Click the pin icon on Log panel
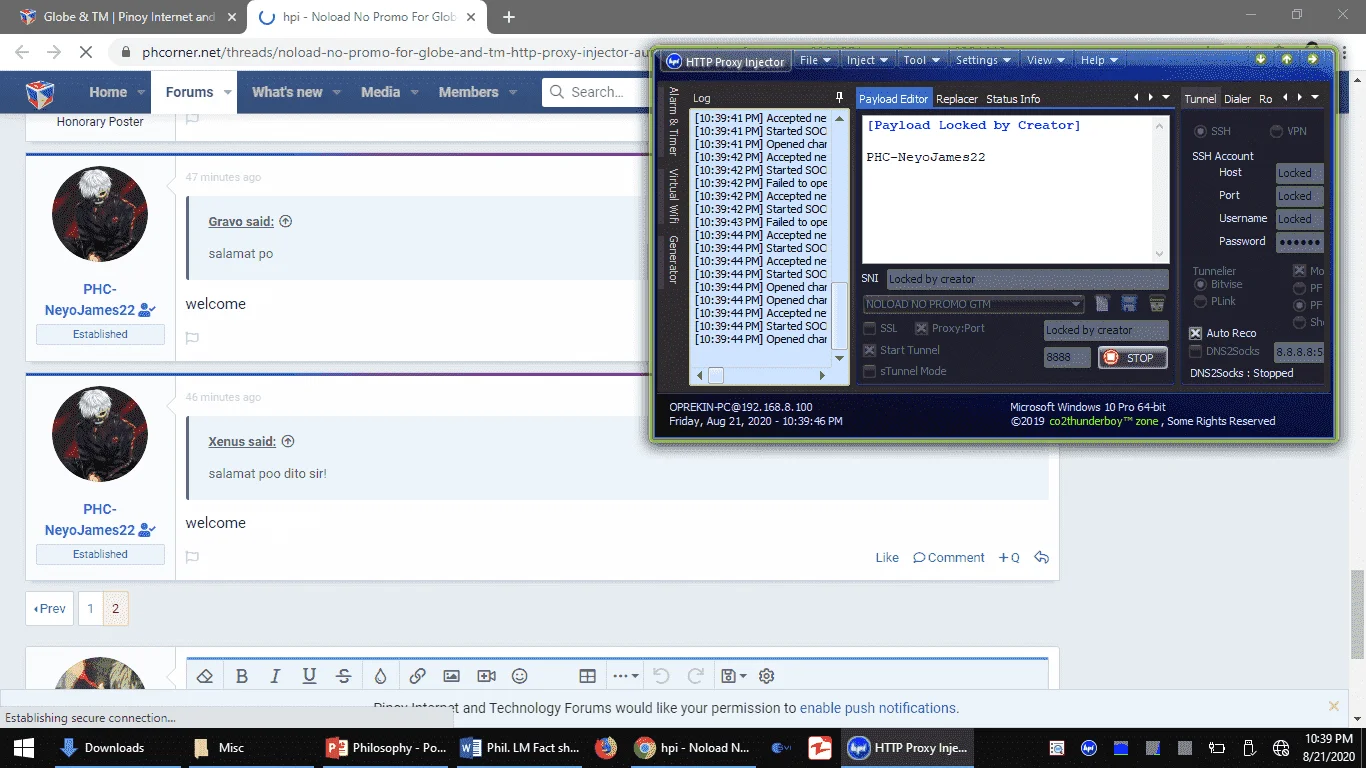 click(840, 98)
